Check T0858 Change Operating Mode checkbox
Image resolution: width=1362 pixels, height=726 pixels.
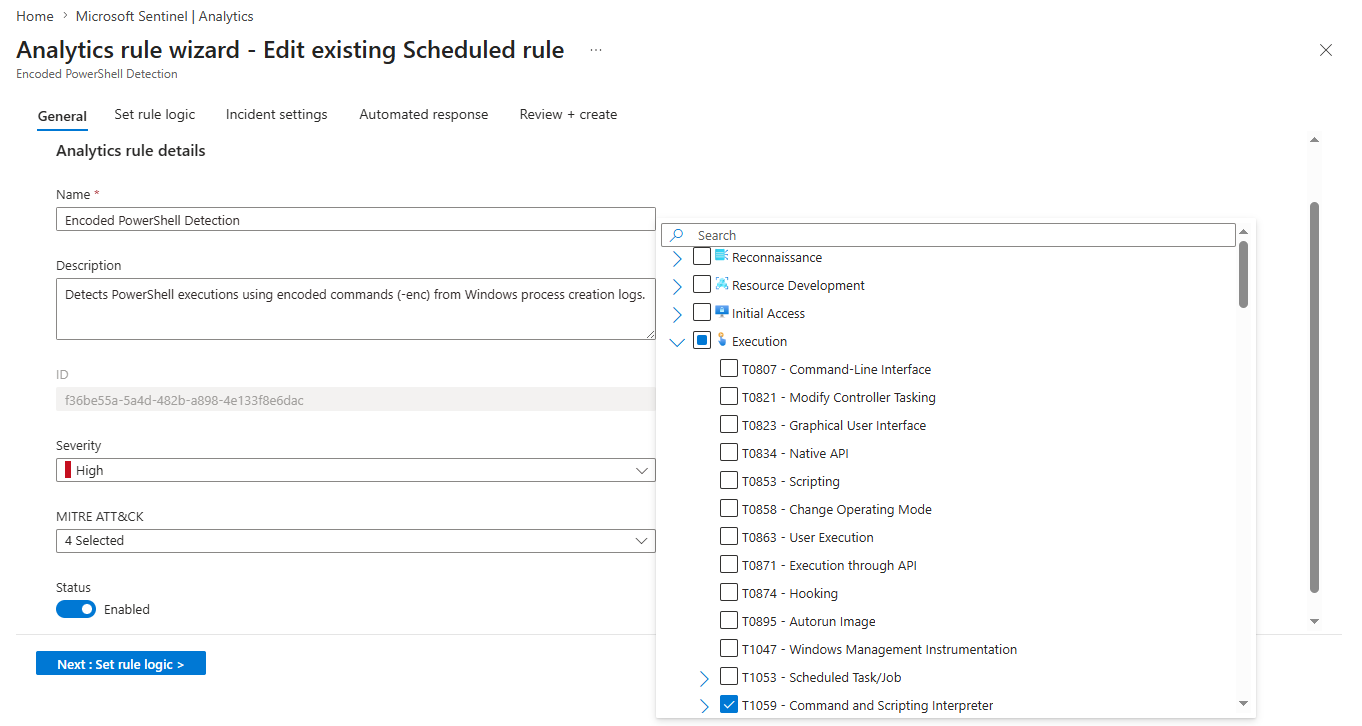click(729, 509)
